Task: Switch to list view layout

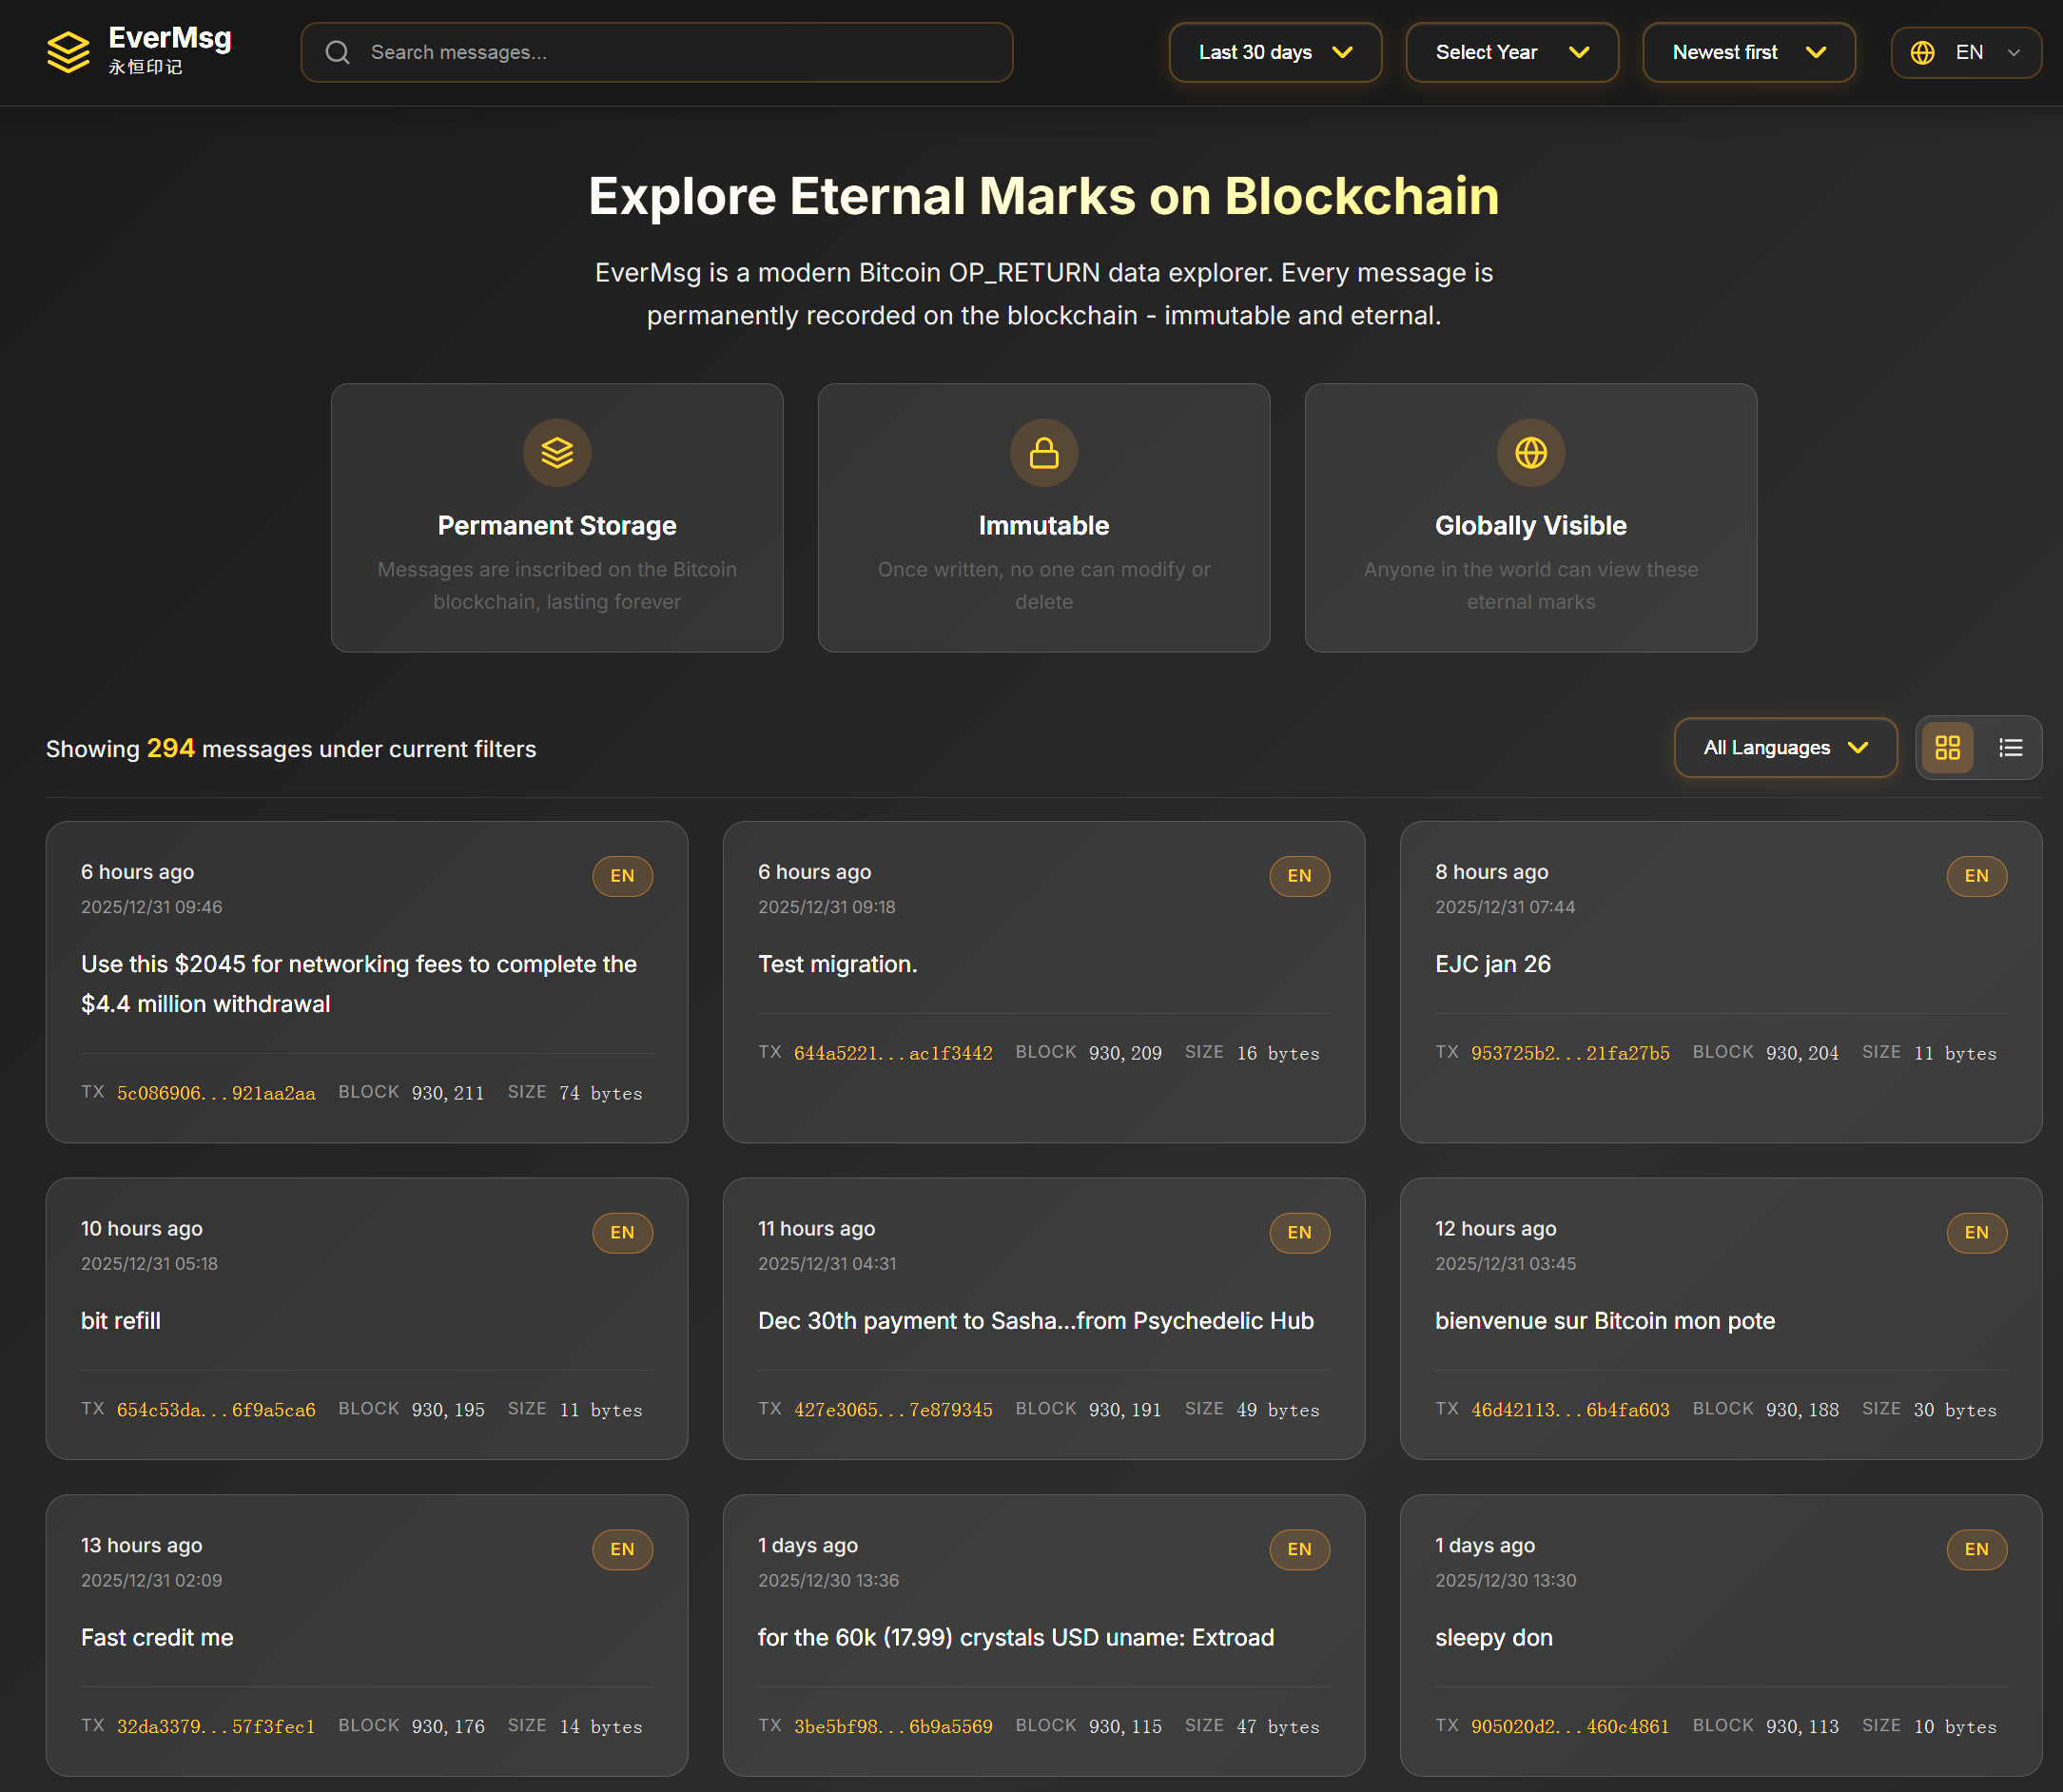Action: (2010, 747)
